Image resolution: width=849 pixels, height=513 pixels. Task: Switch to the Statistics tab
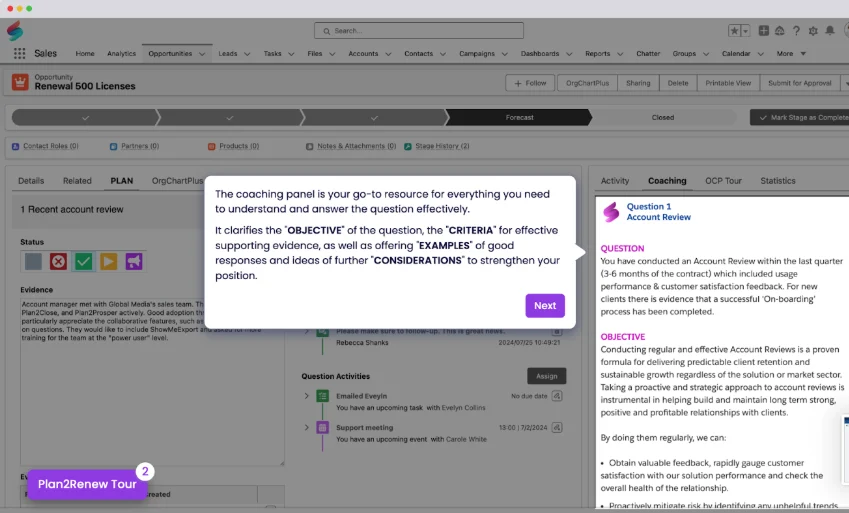click(778, 181)
